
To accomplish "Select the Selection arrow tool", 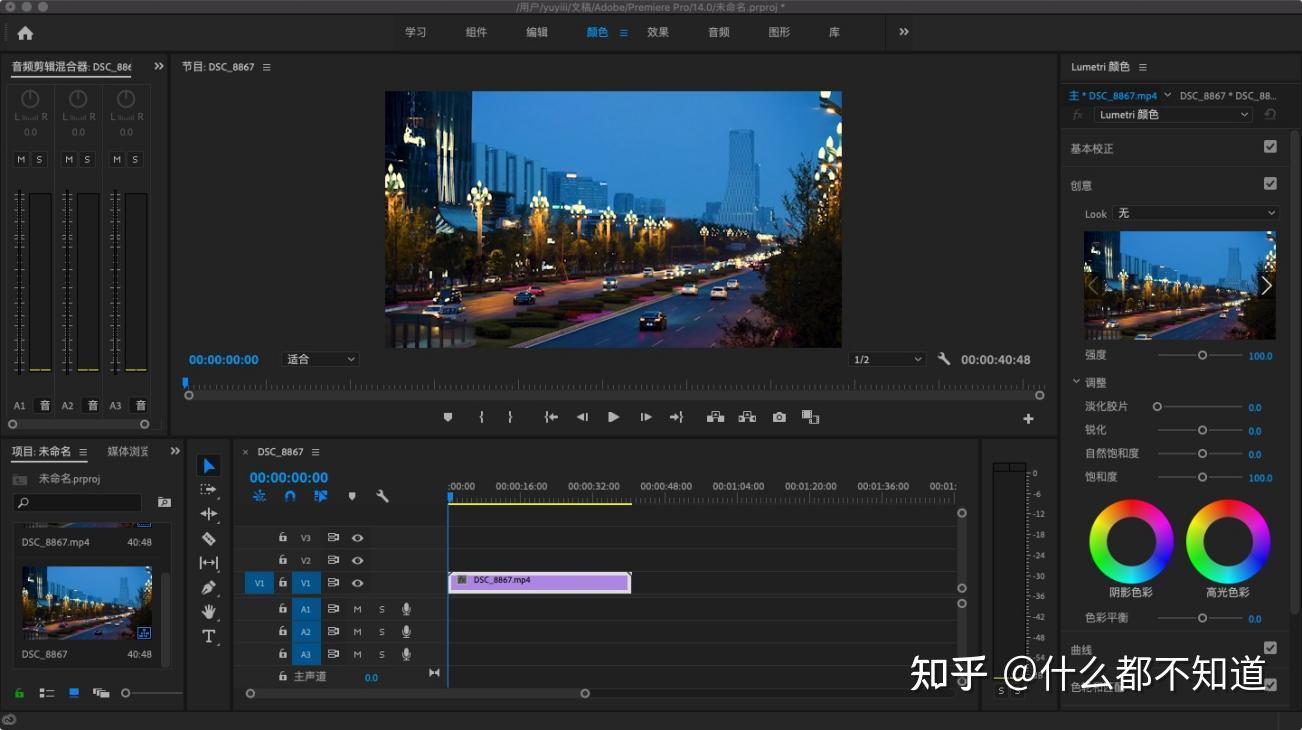I will pos(208,466).
